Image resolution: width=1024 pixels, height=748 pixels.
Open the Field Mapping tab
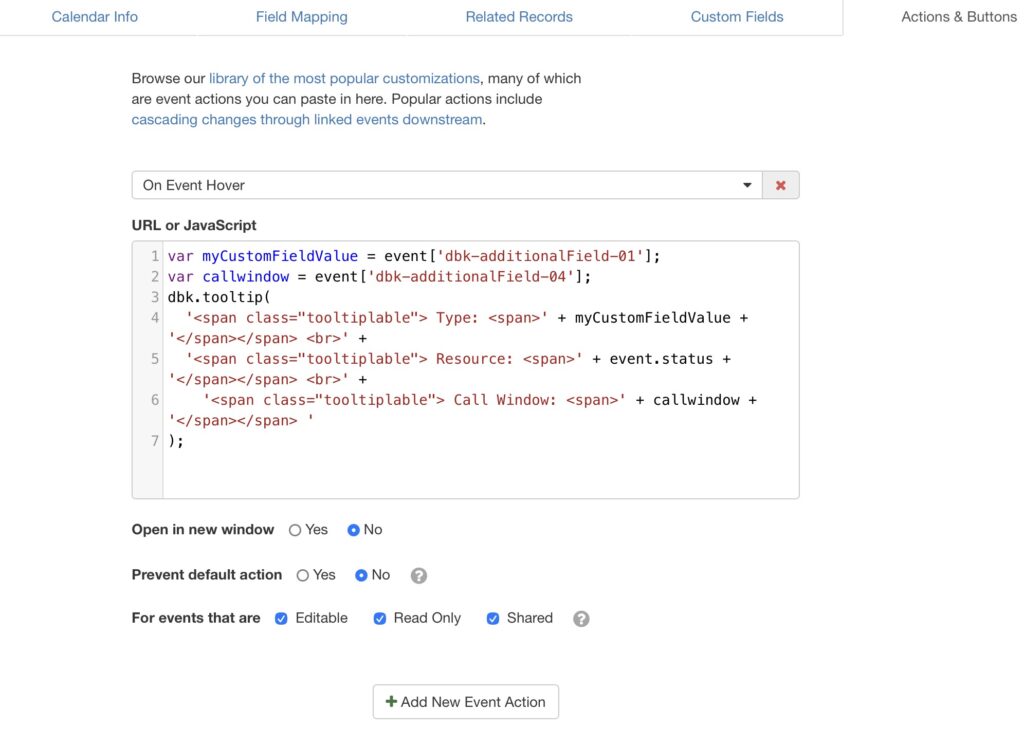pos(301,17)
